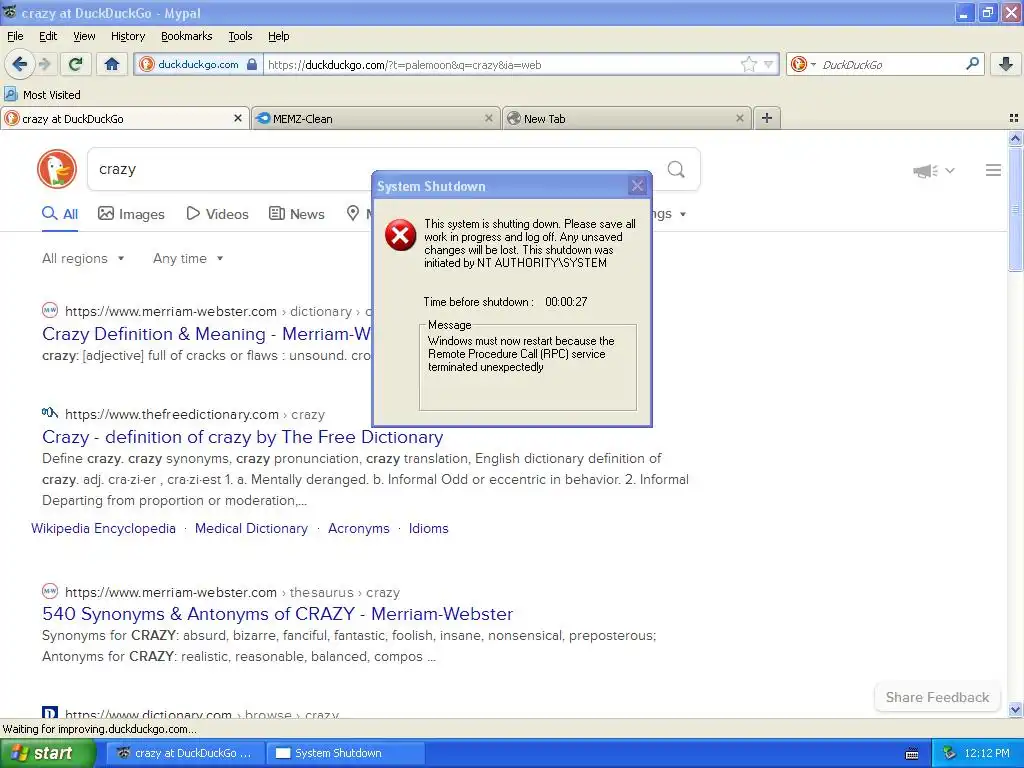This screenshot has width=1024, height=768.
Task: Open the Wikipedia Encyclopedia sublink
Action: click(x=103, y=528)
